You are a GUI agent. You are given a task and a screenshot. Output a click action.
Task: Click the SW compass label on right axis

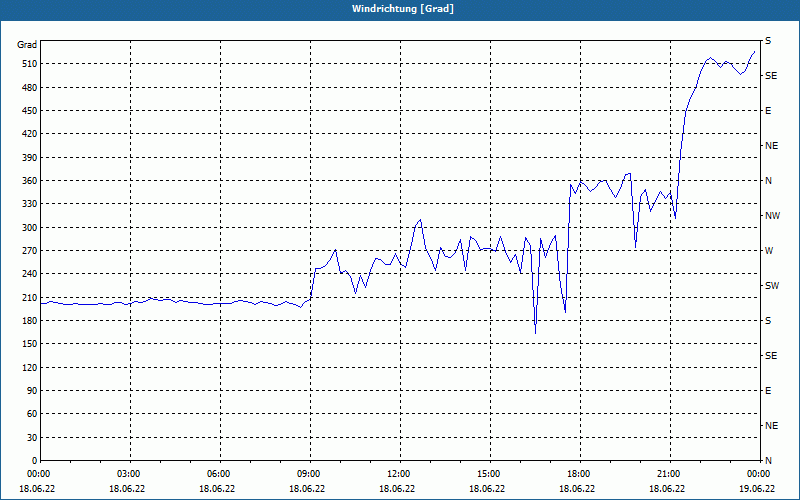(772, 286)
